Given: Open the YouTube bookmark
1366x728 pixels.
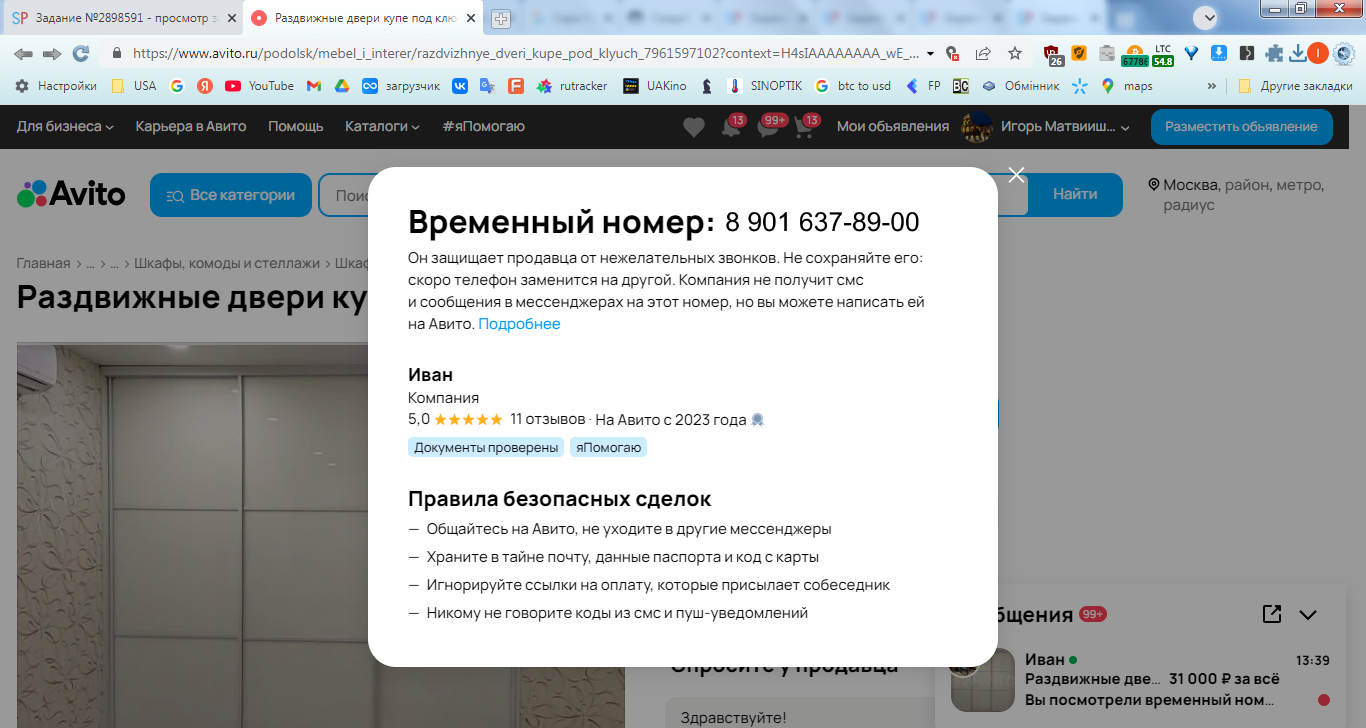Looking at the screenshot, I should pos(259,86).
